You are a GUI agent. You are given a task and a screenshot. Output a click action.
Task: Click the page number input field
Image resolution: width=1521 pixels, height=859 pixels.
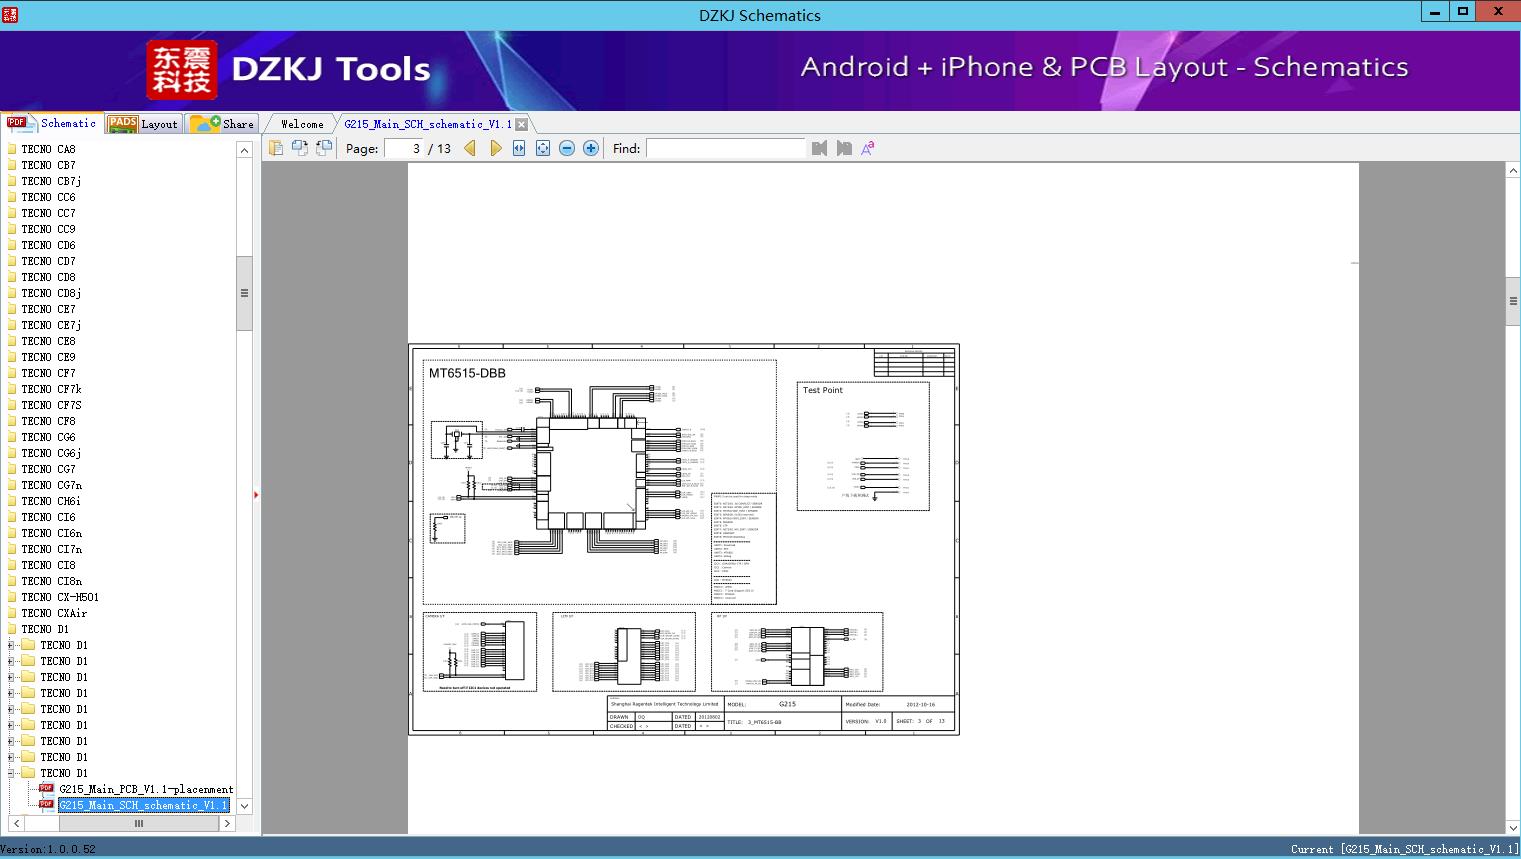(404, 148)
